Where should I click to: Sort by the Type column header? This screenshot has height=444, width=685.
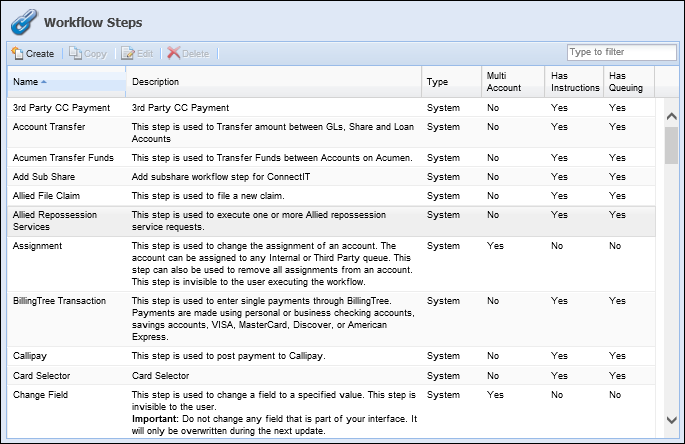tap(452, 82)
